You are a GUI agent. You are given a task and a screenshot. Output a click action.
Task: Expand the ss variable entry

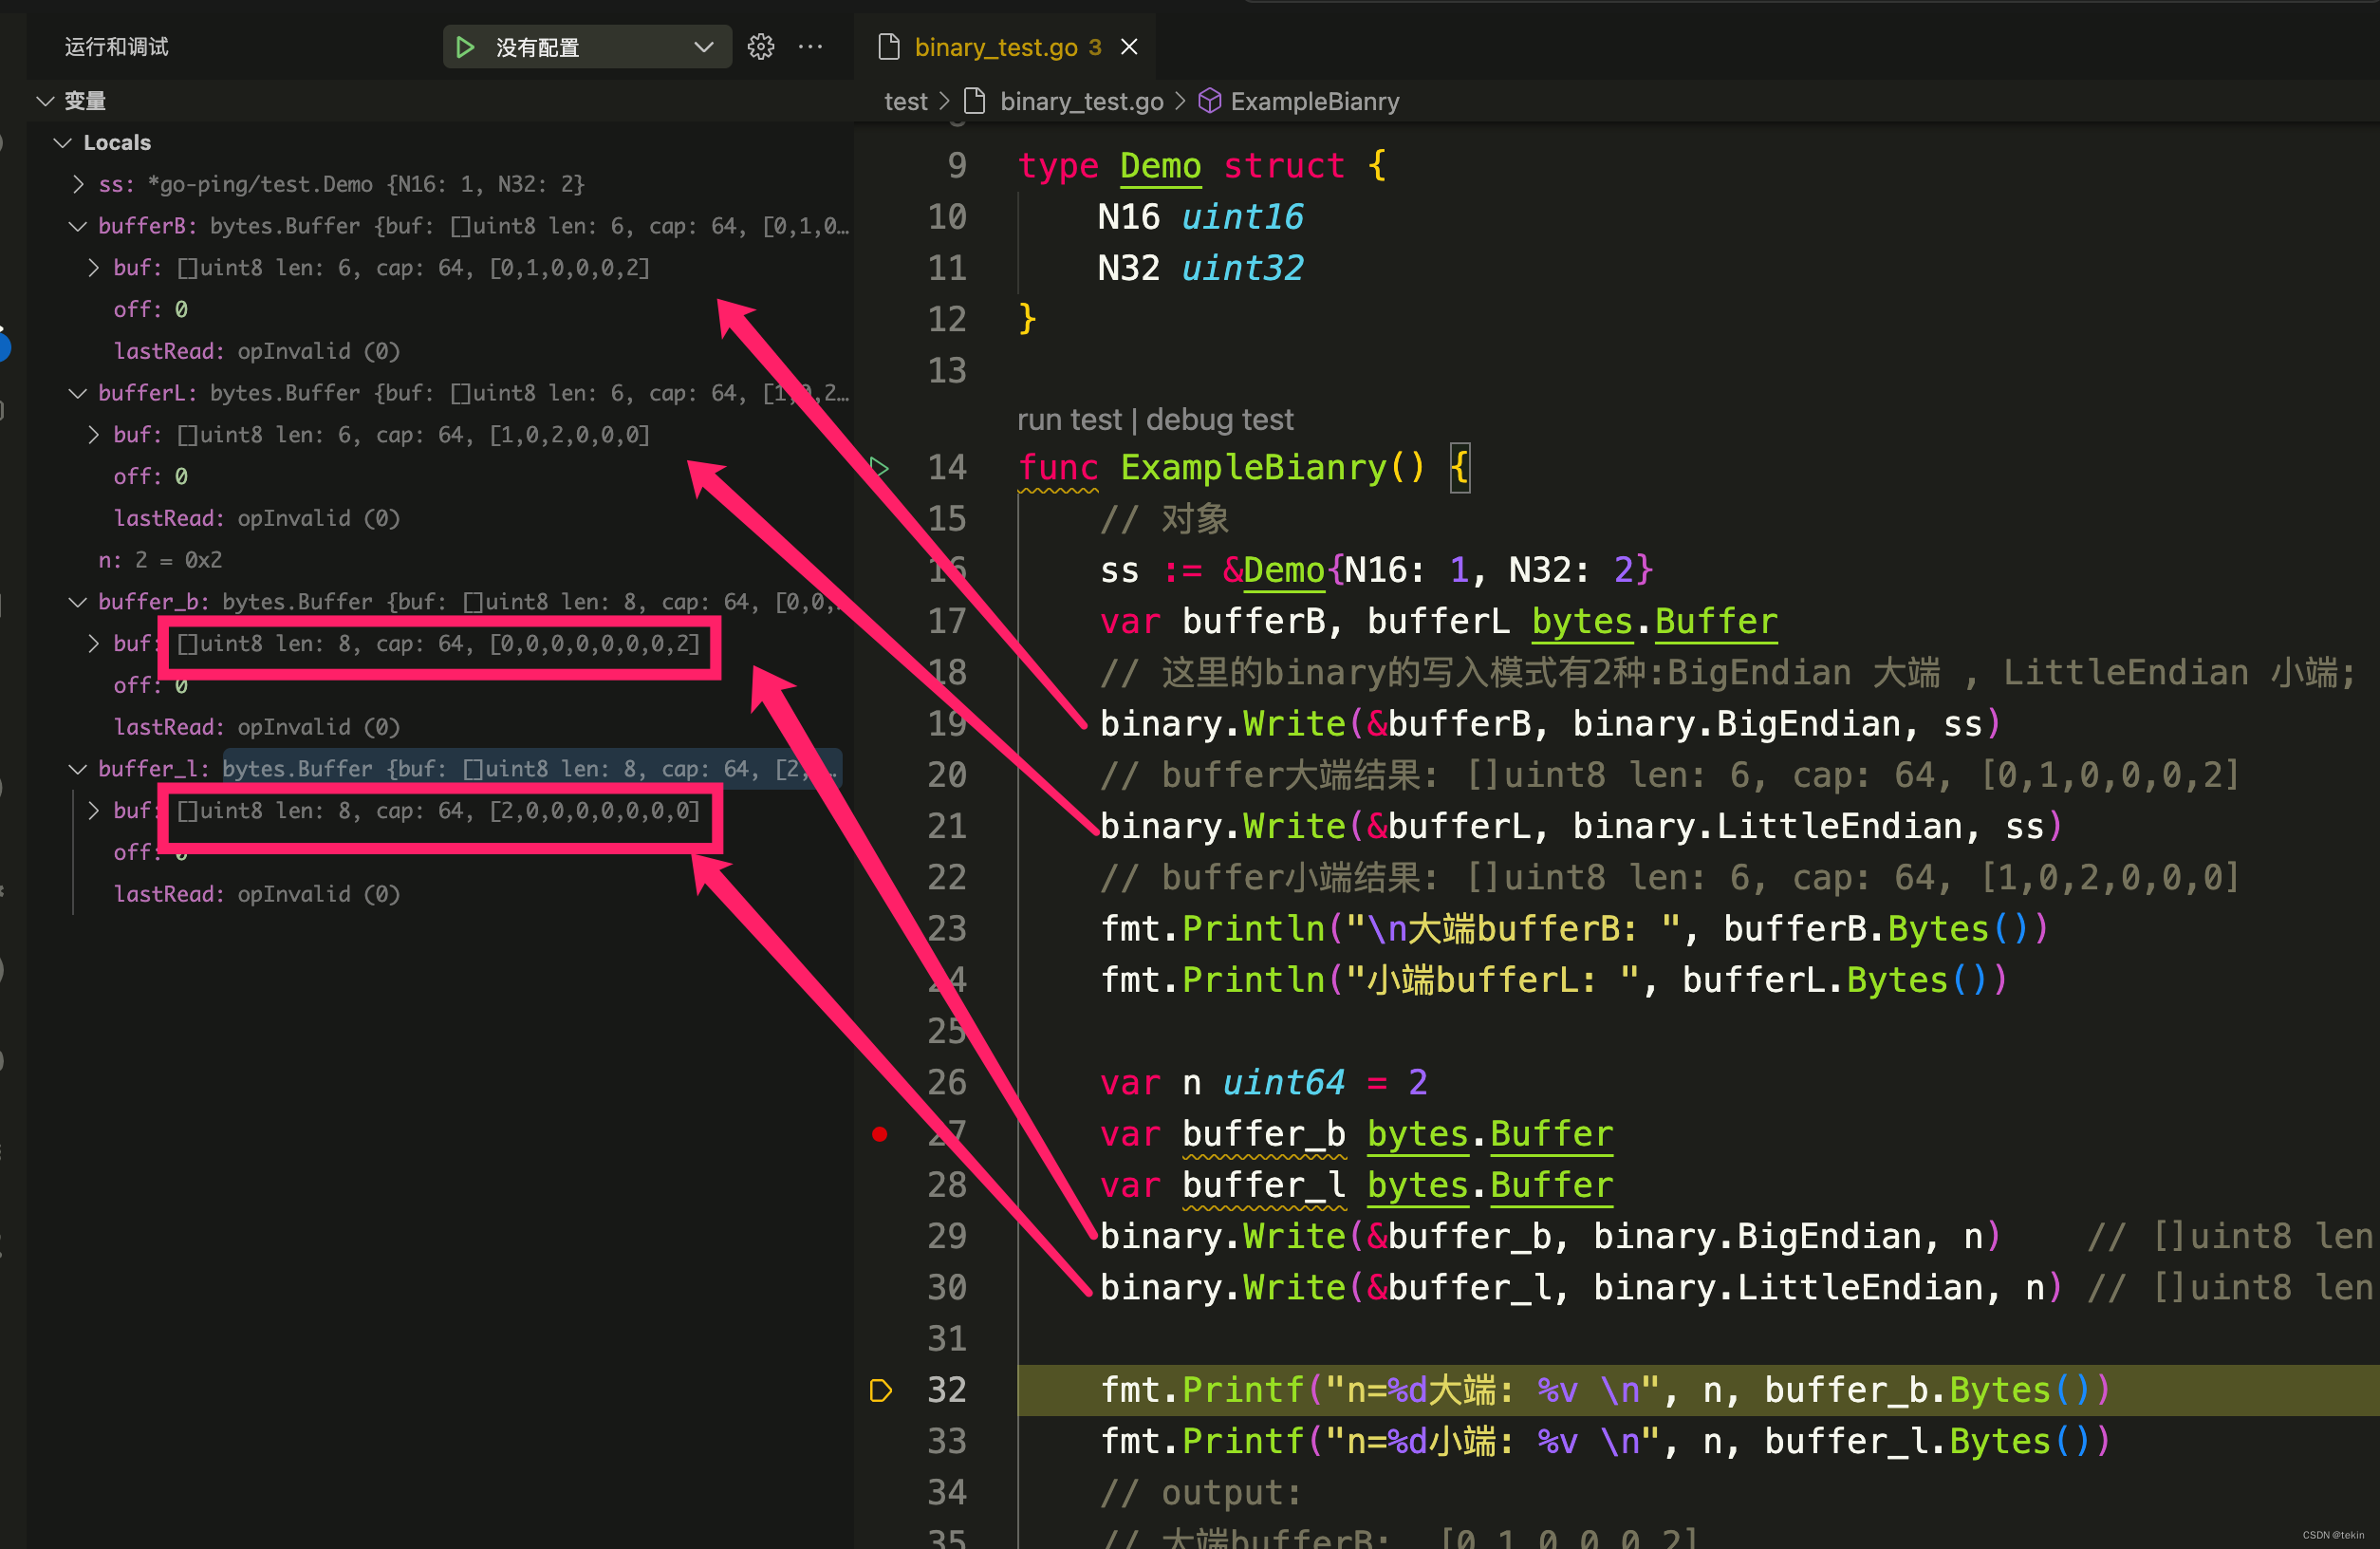78,184
